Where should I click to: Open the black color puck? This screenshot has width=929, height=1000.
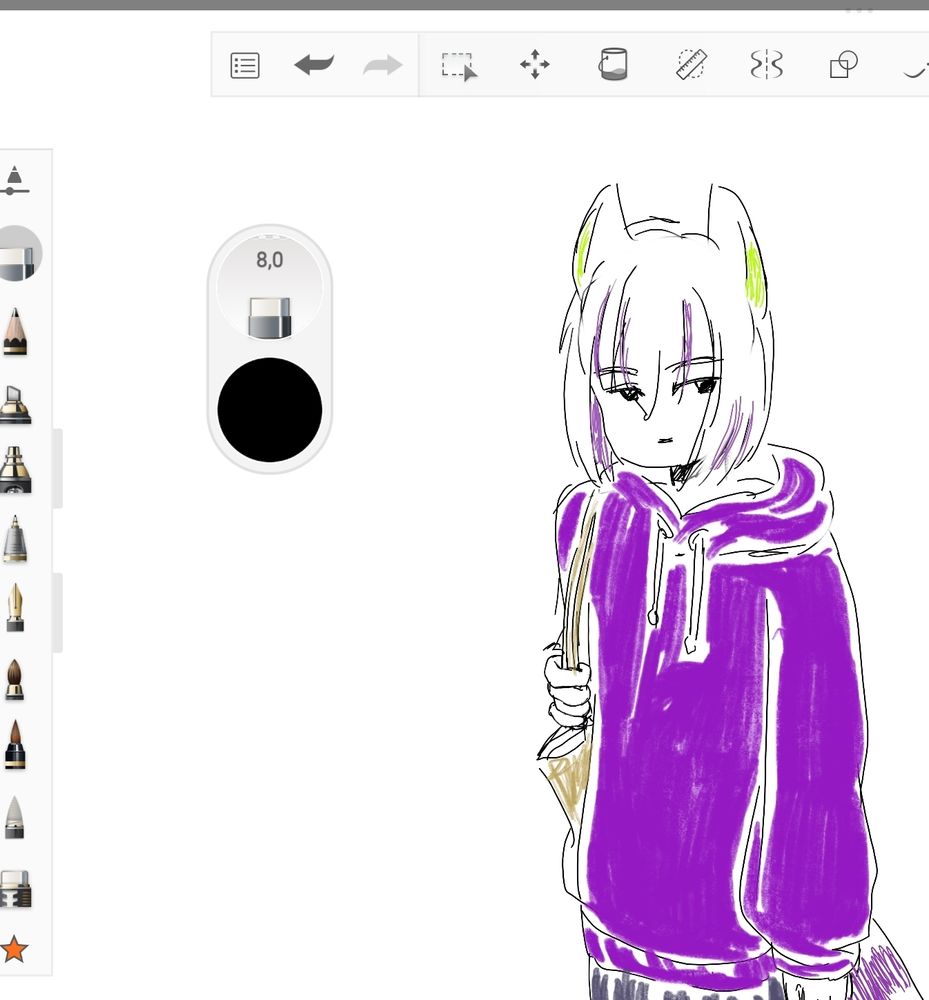[269, 410]
